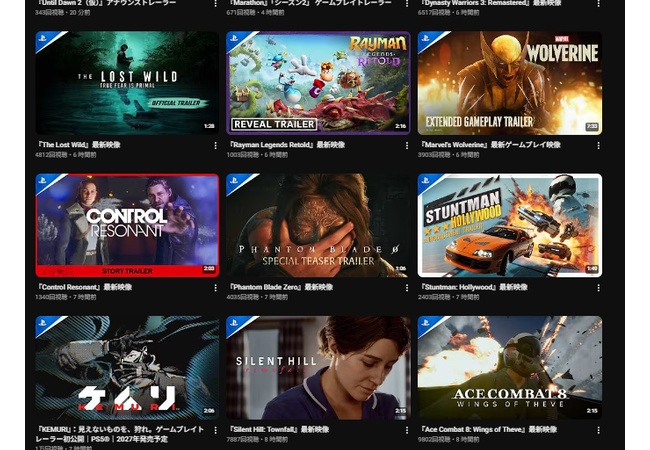Open Ace Combat 8 Wings of Theve thumbnail
This screenshot has height=450, width=650.
pos(510,368)
